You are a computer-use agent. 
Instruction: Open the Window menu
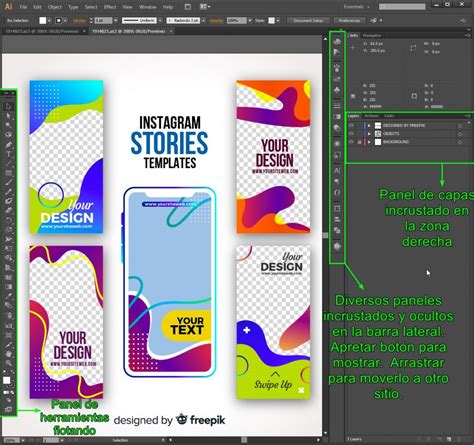point(147,7)
